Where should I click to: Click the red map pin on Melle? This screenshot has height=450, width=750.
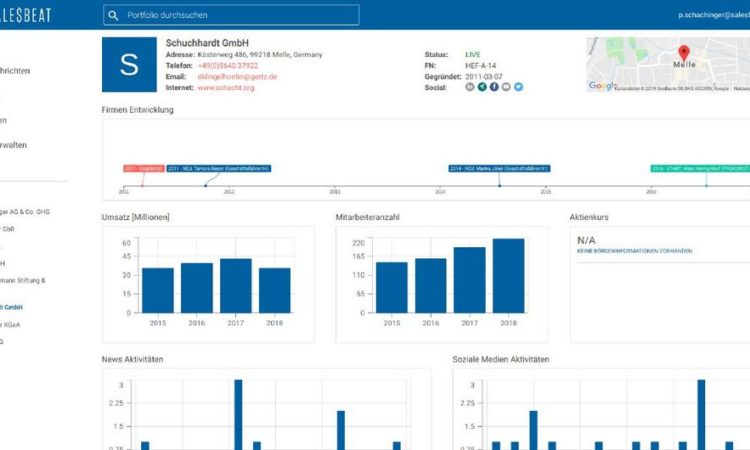[x=684, y=53]
